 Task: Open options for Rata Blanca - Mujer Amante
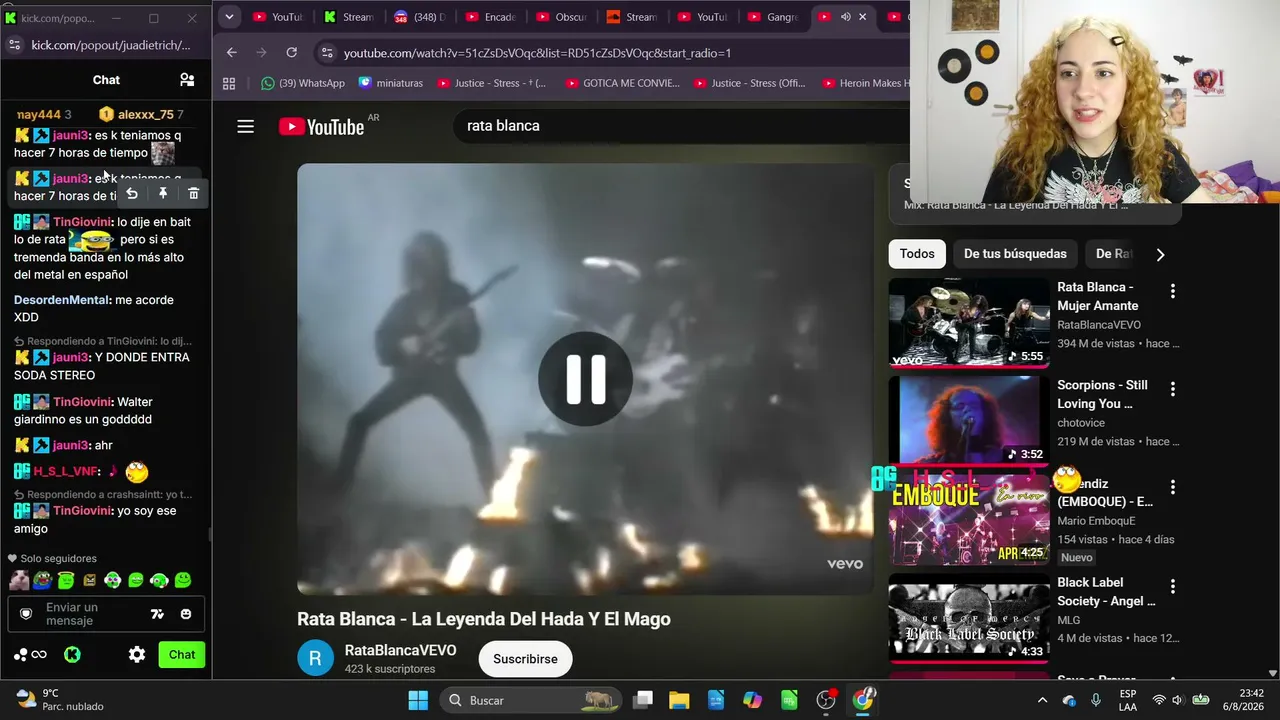[1173, 291]
